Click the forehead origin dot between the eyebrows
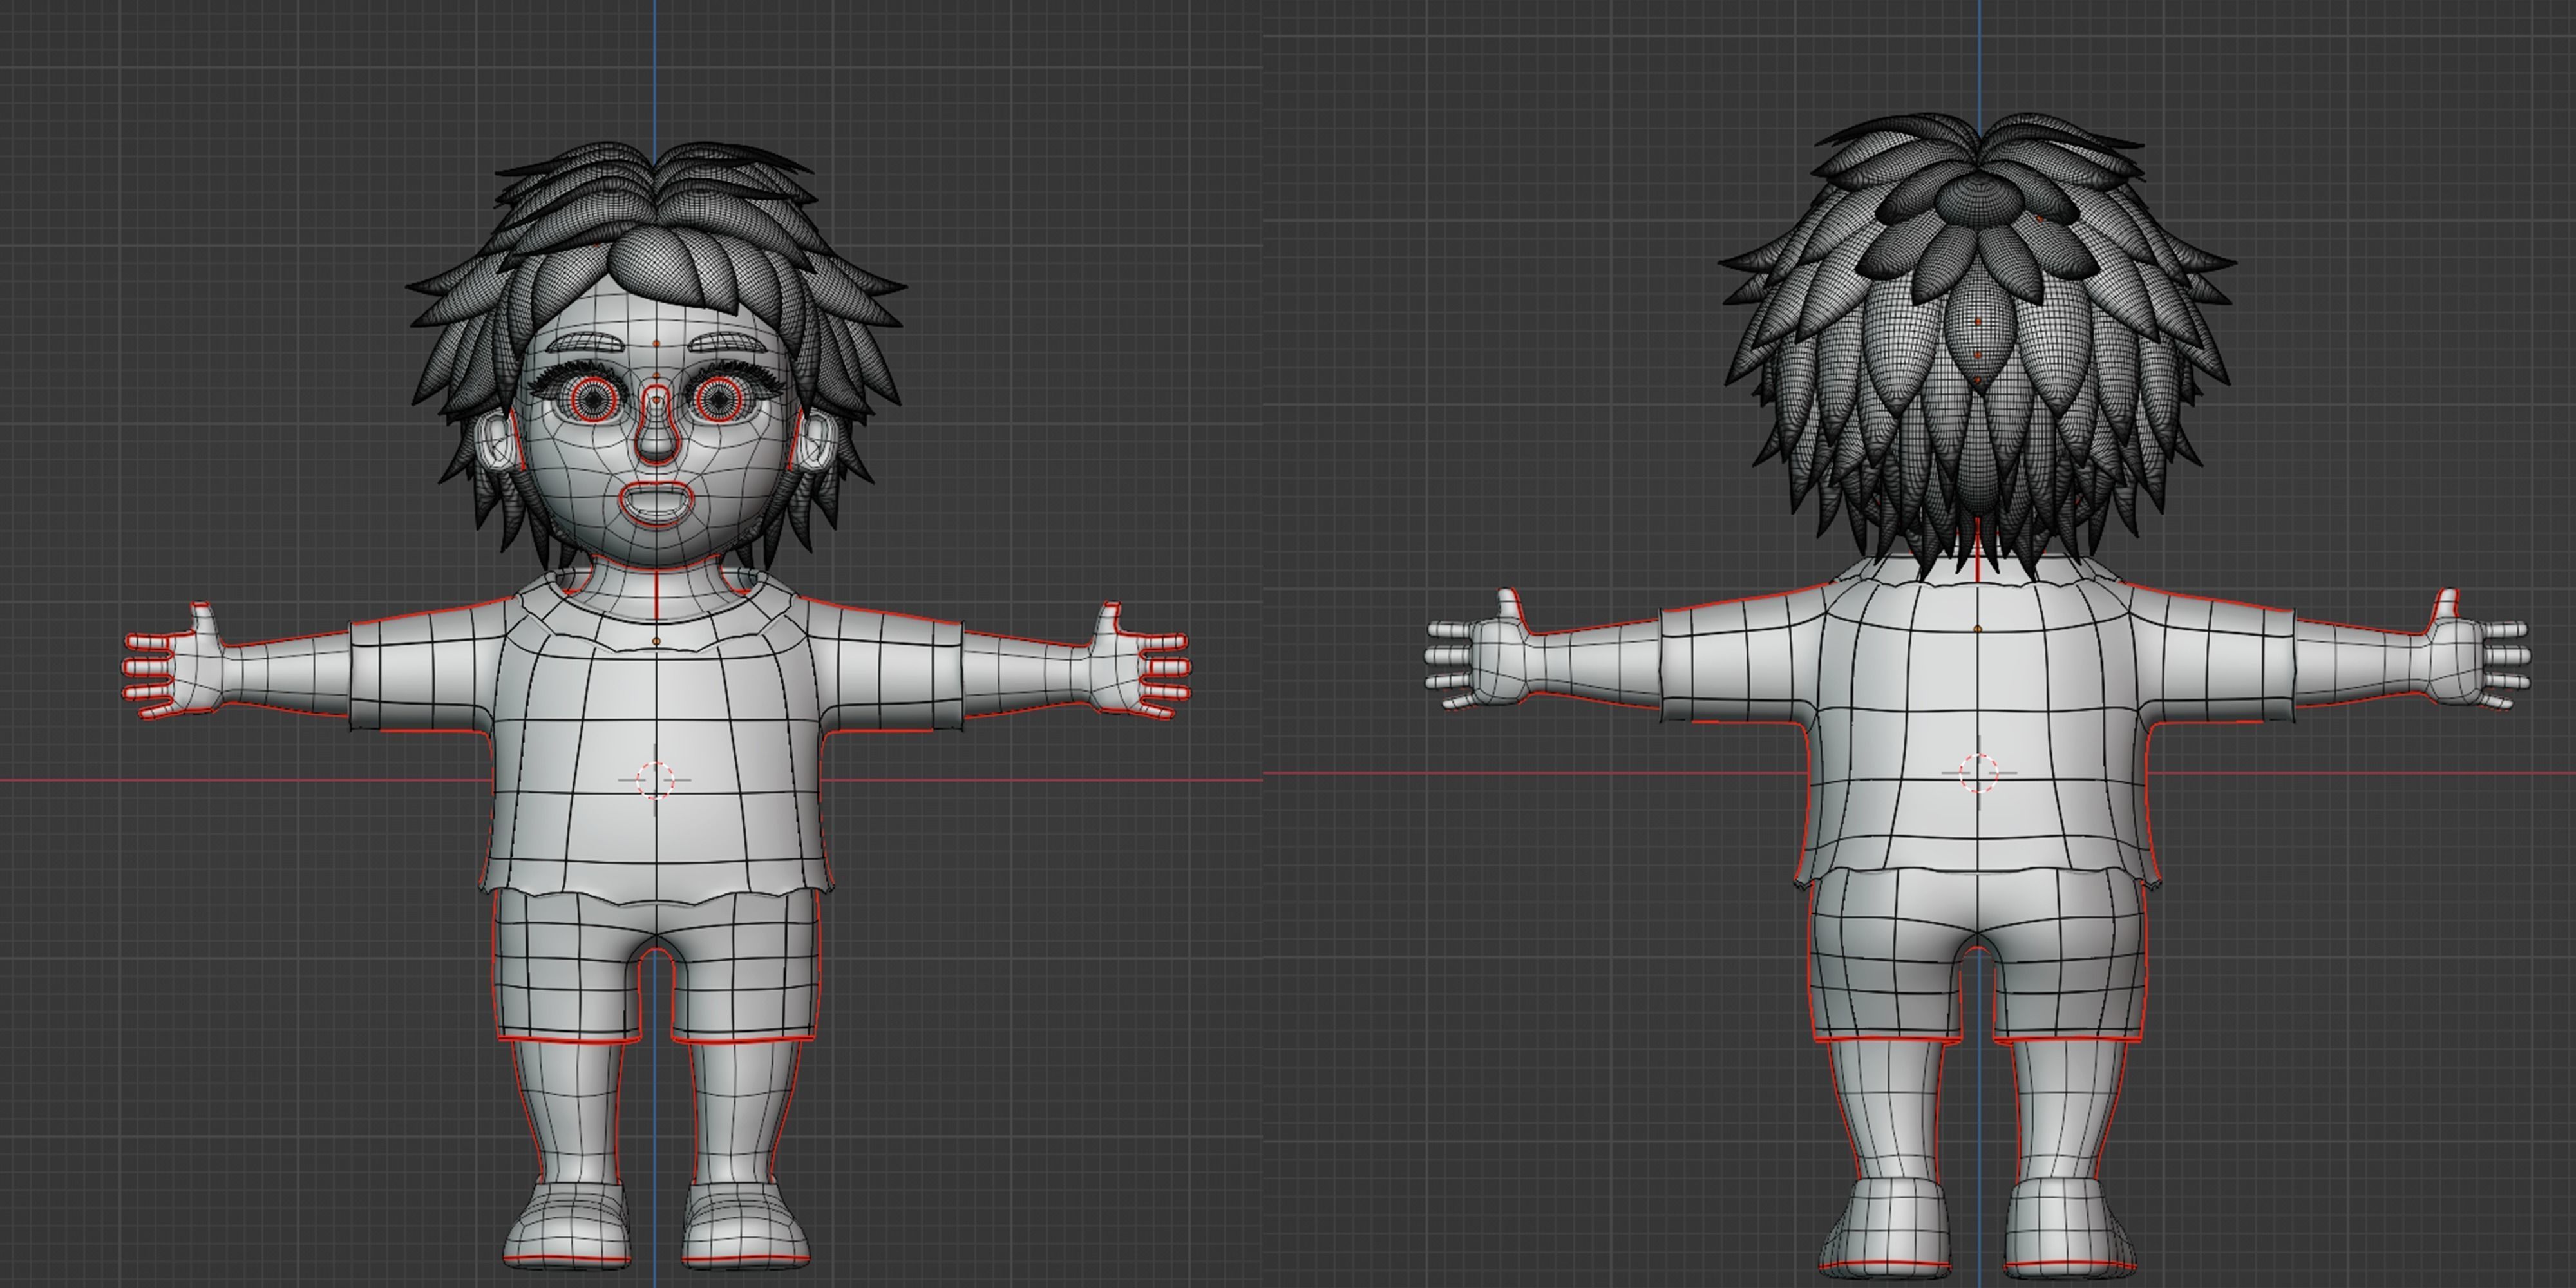2576x1288 pixels. (x=656, y=344)
